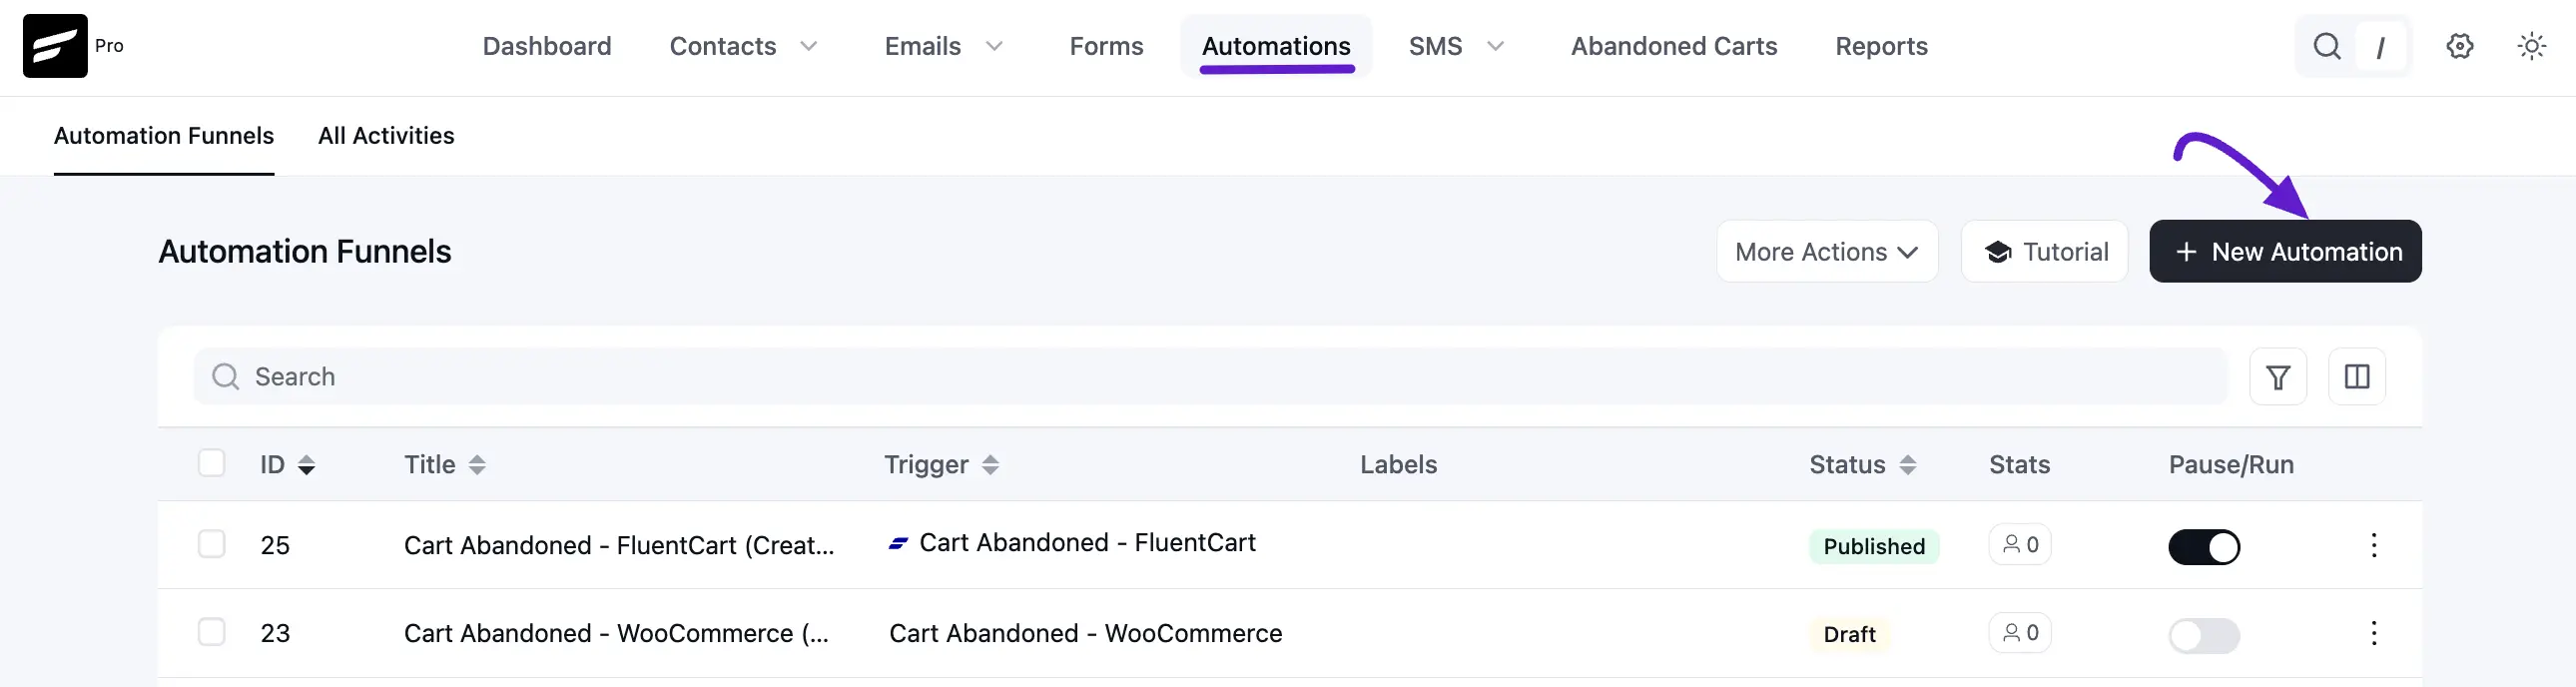Expand the Emails menu chevron
Image resolution: width=2576 pixels, height=687 pixels.
point(994,46)
